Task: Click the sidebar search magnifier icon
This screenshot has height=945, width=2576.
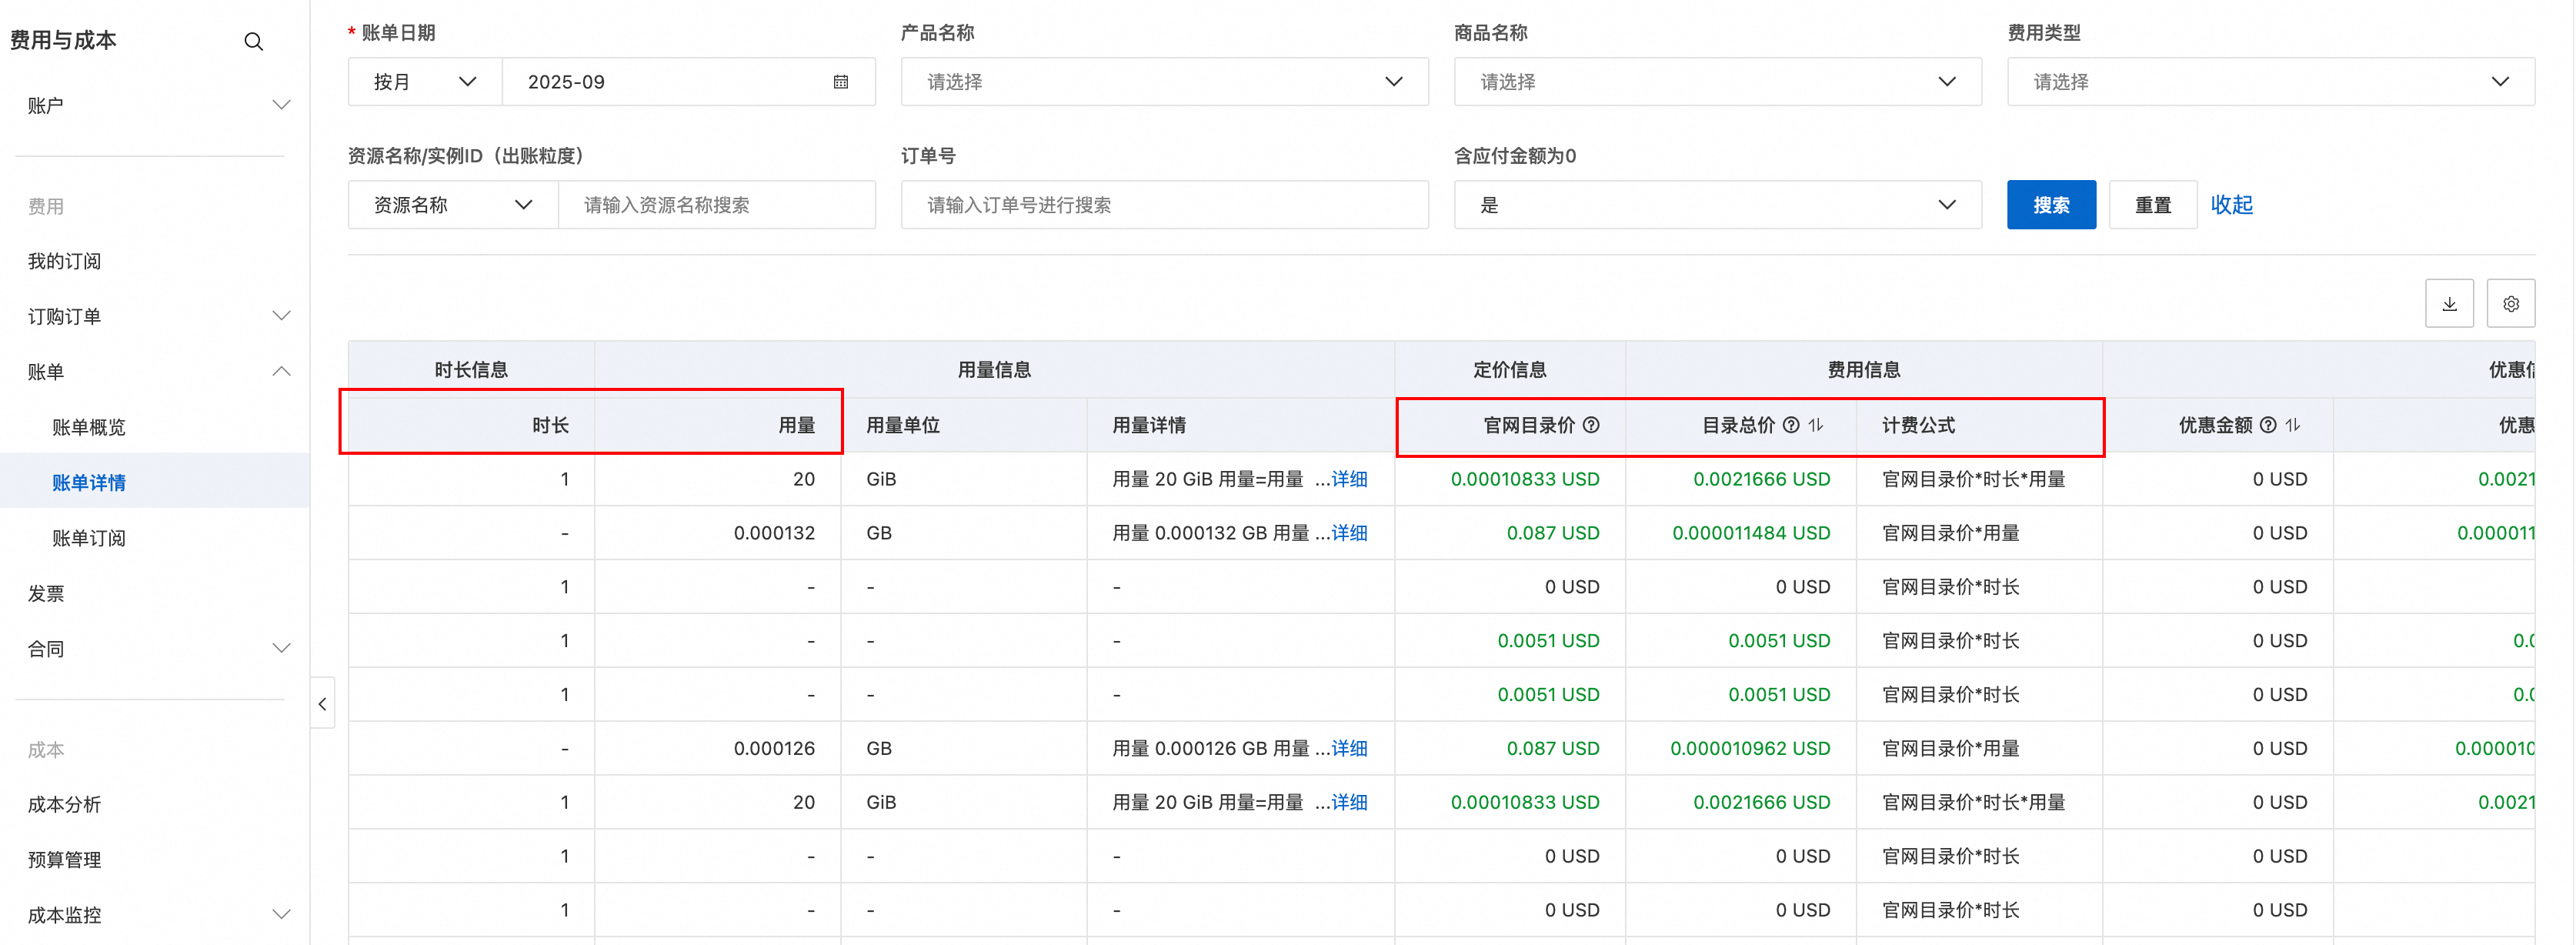Action: [x=253, y=41]
